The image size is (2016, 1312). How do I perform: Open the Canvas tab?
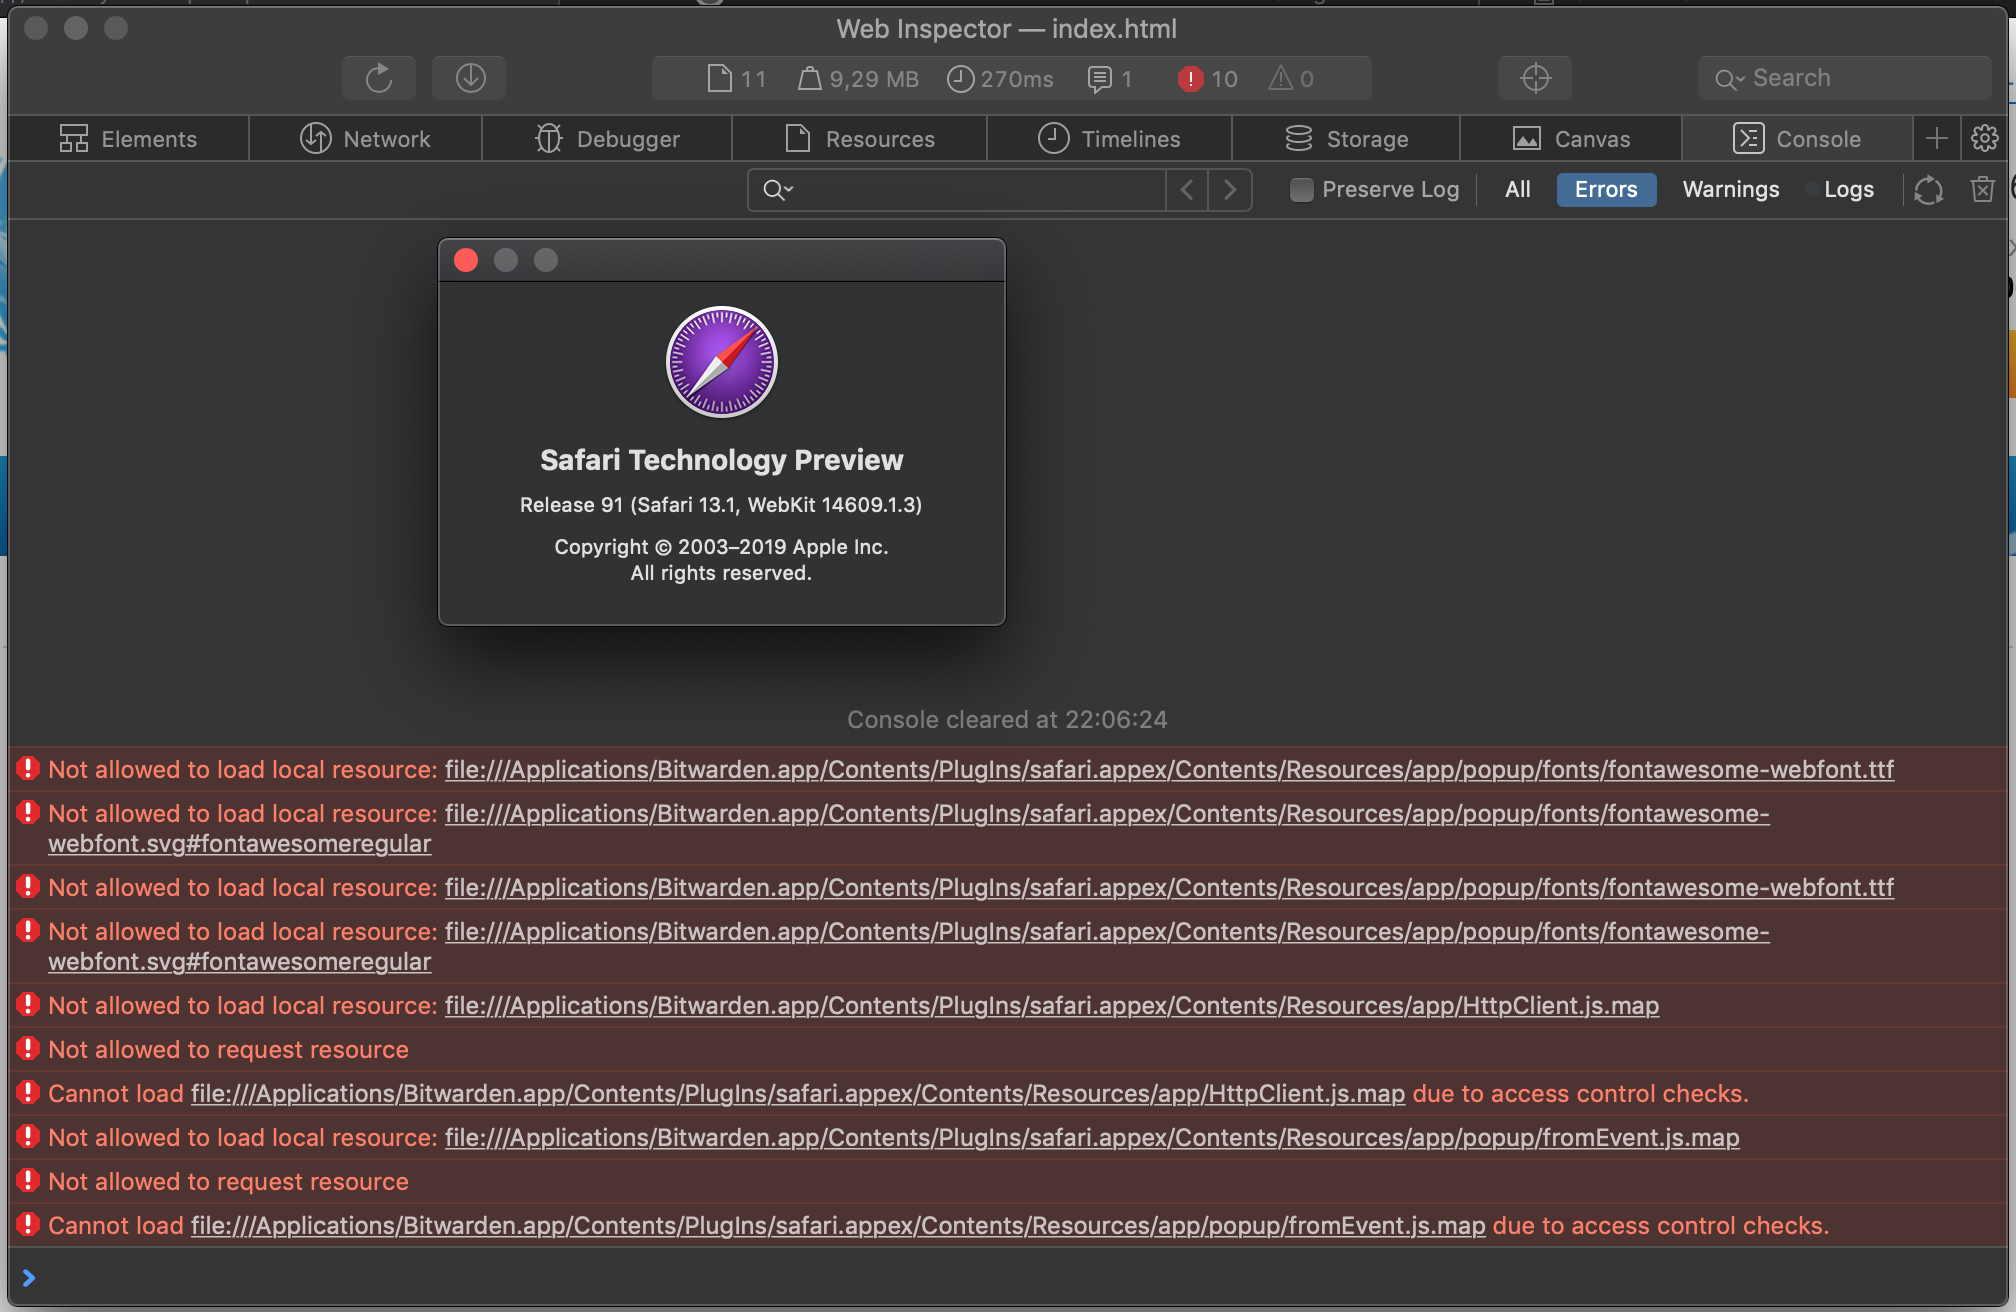tap(1571, 139)
